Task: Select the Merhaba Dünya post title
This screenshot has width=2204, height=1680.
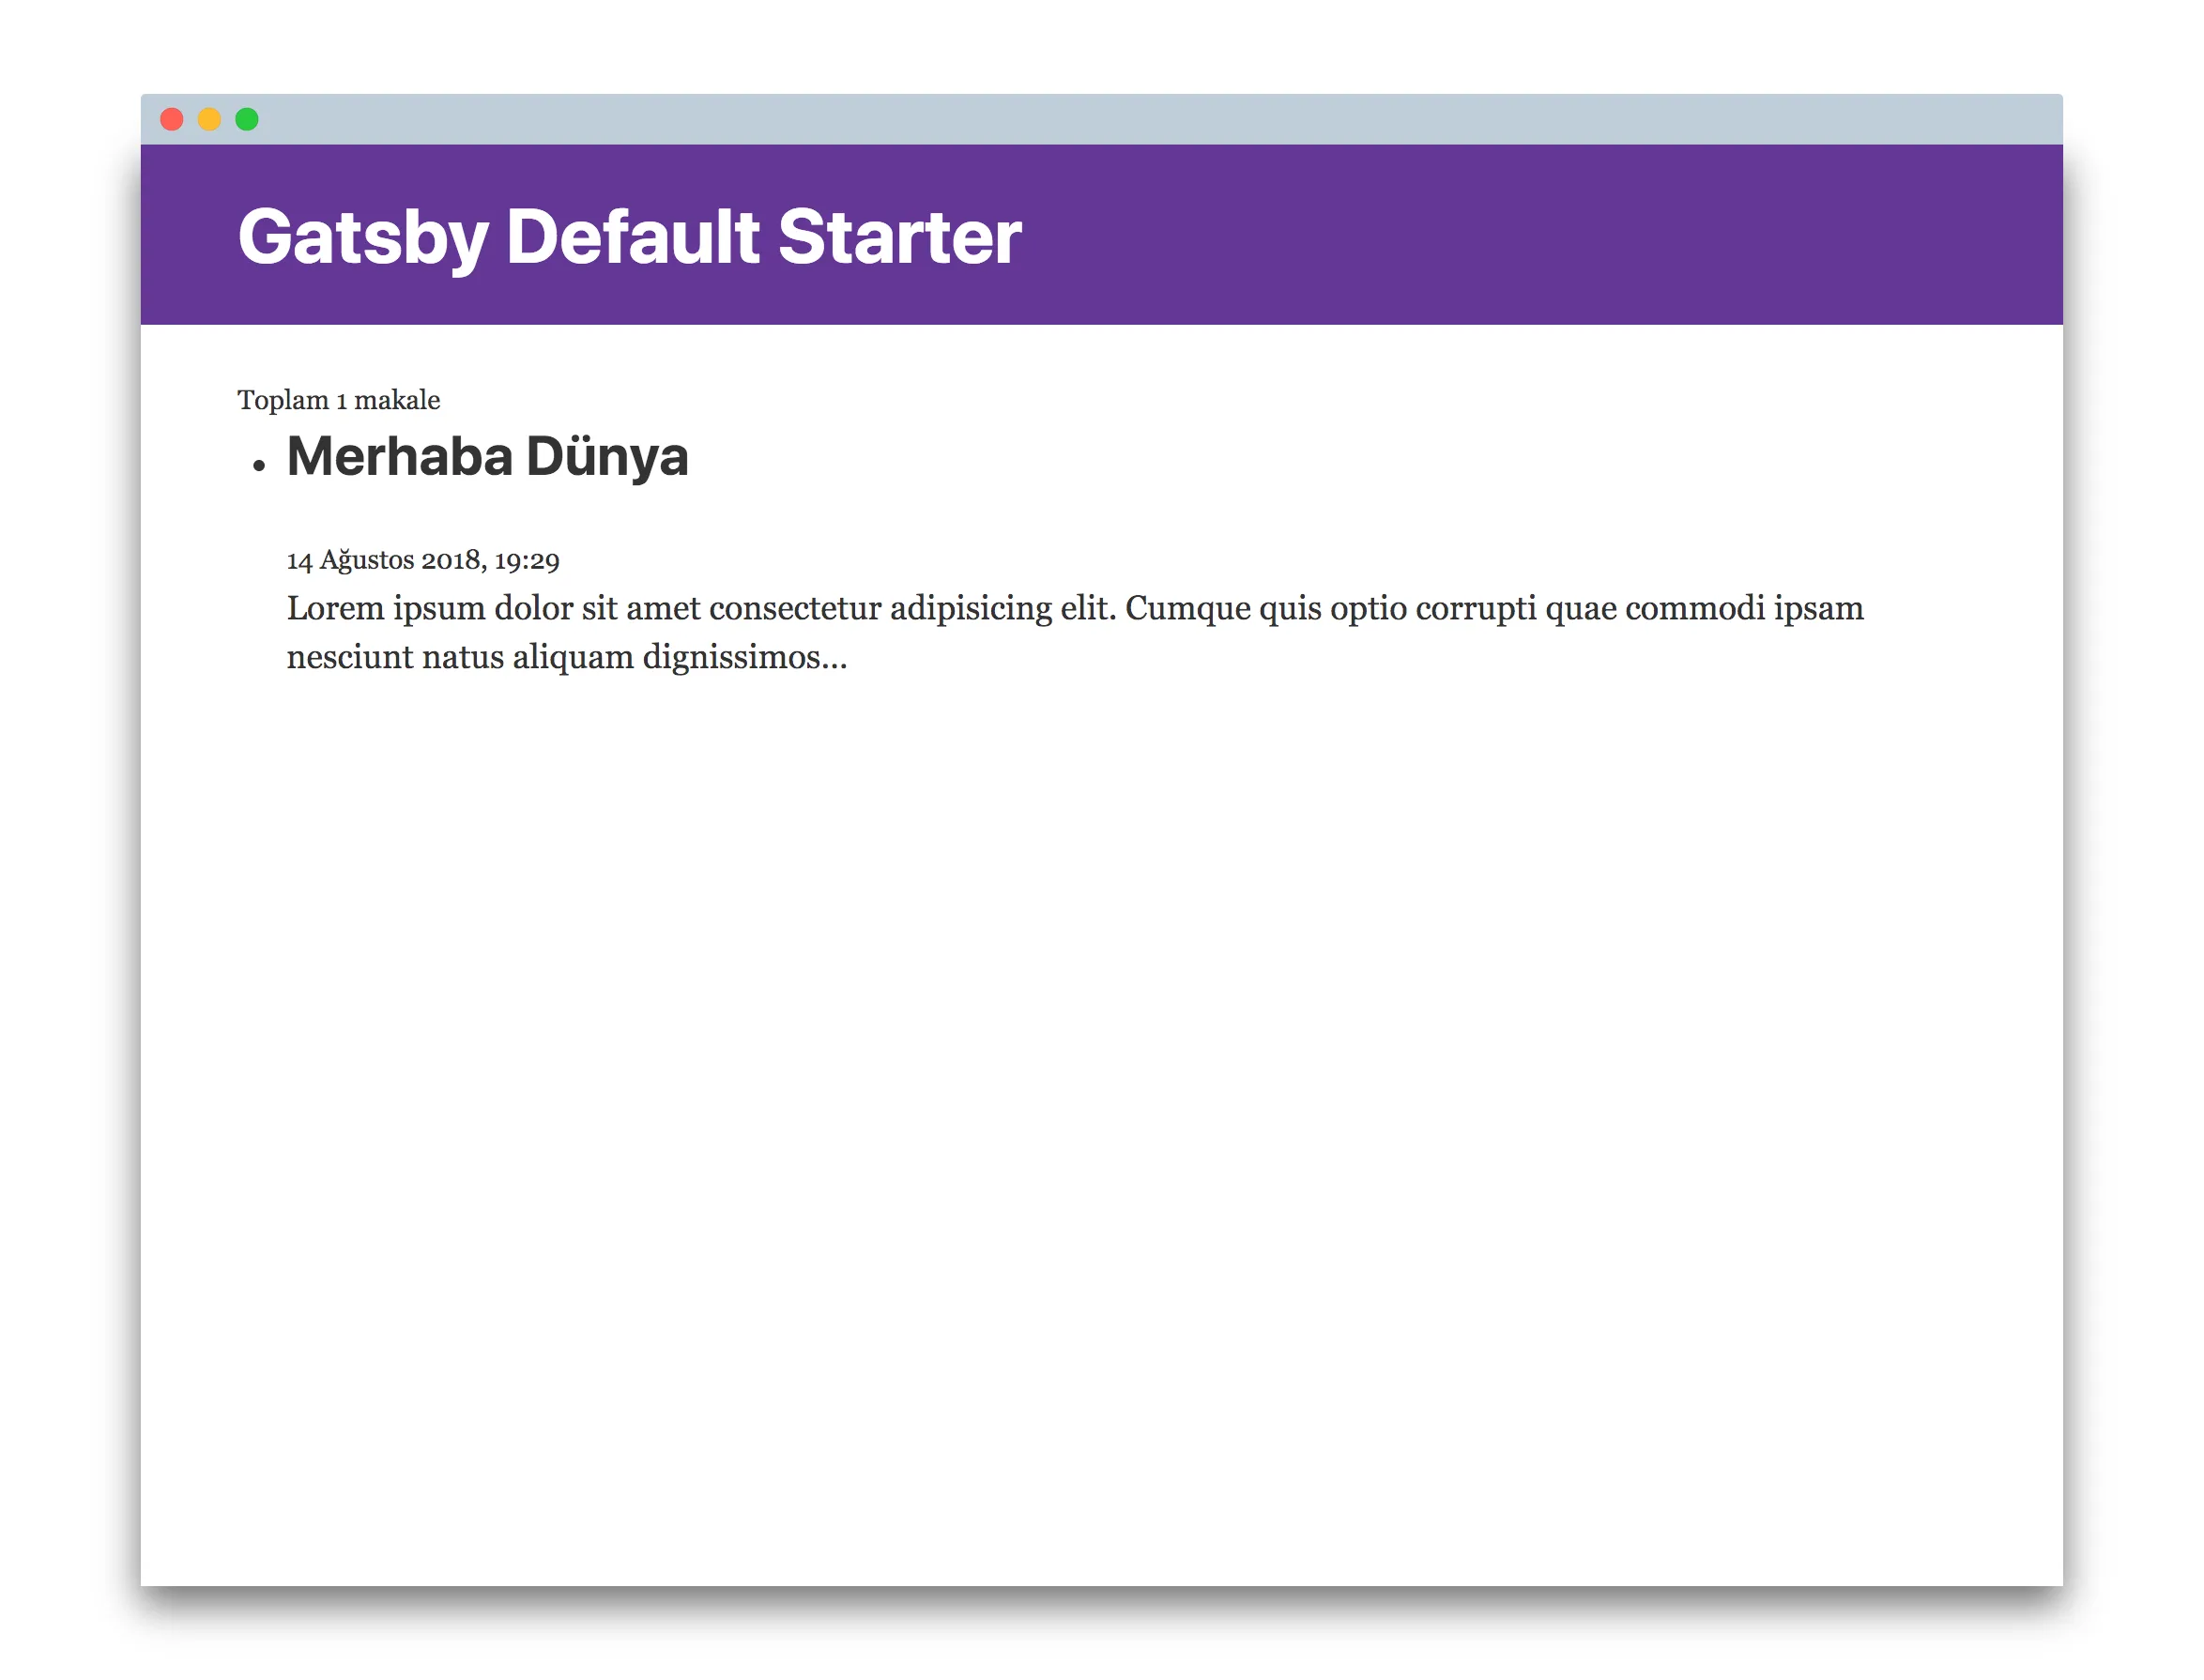Action: click(487, 457)
